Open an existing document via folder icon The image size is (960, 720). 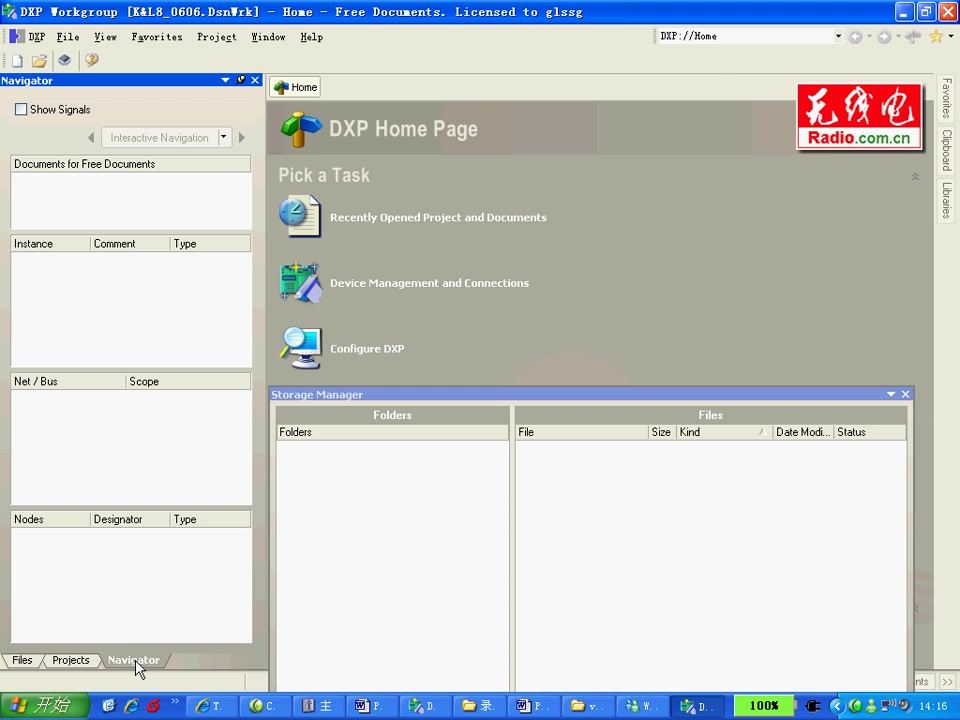(40, 60)
